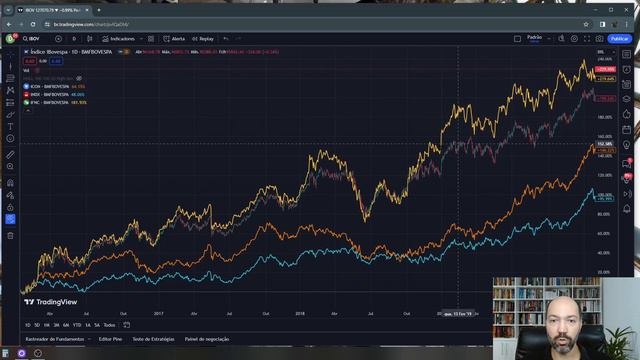This screenshot has height=360, width=640.
Task: Select the brush drawing tool
Action: (11, 115)
